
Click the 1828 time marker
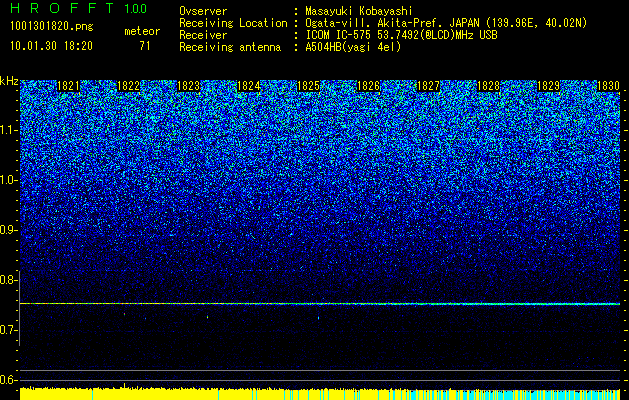point(489,86)
